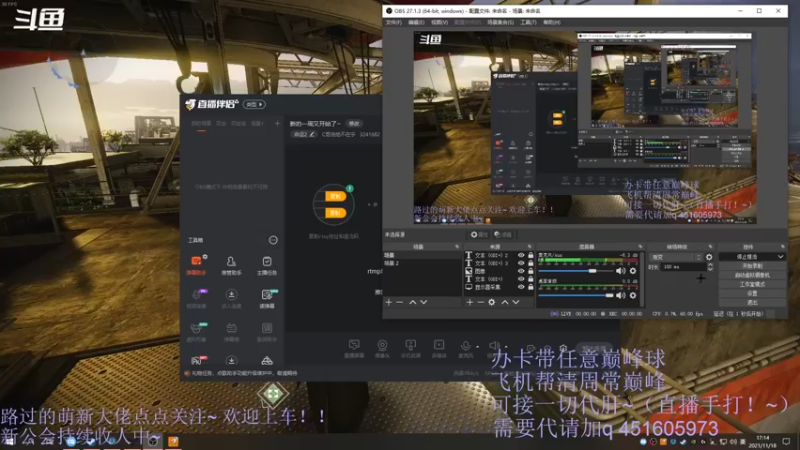800x450 pixels.
Task: Click the 类型 mode switch pill
Action: 254,104
